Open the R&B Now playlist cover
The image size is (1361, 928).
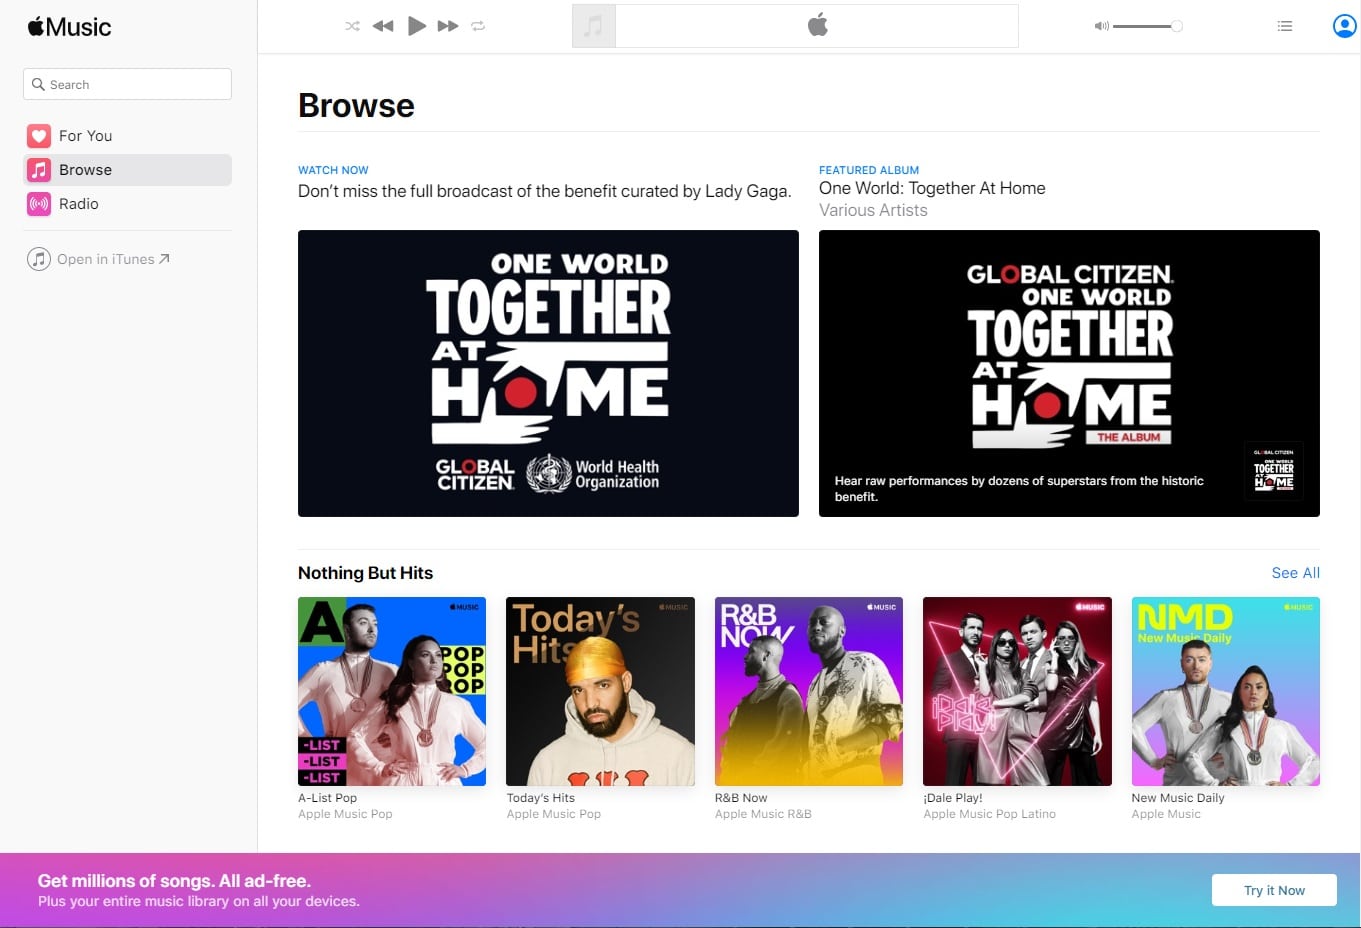pos(808,691)
